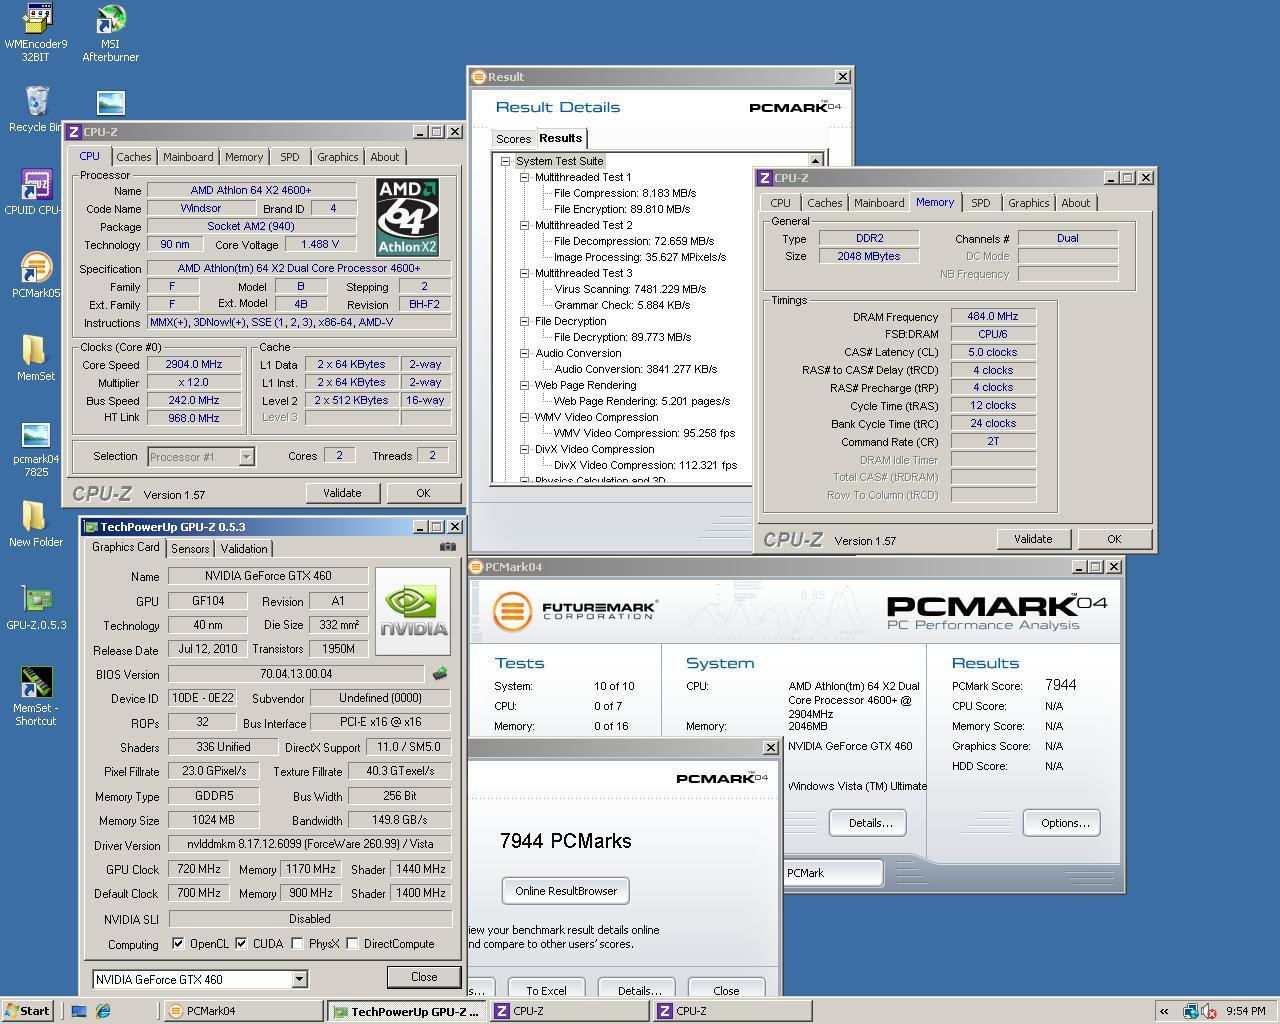This screenshot has height=1024, width=1280.
Task: Collapse Multithreaded Test 2 node
Action: click(524, 225)
